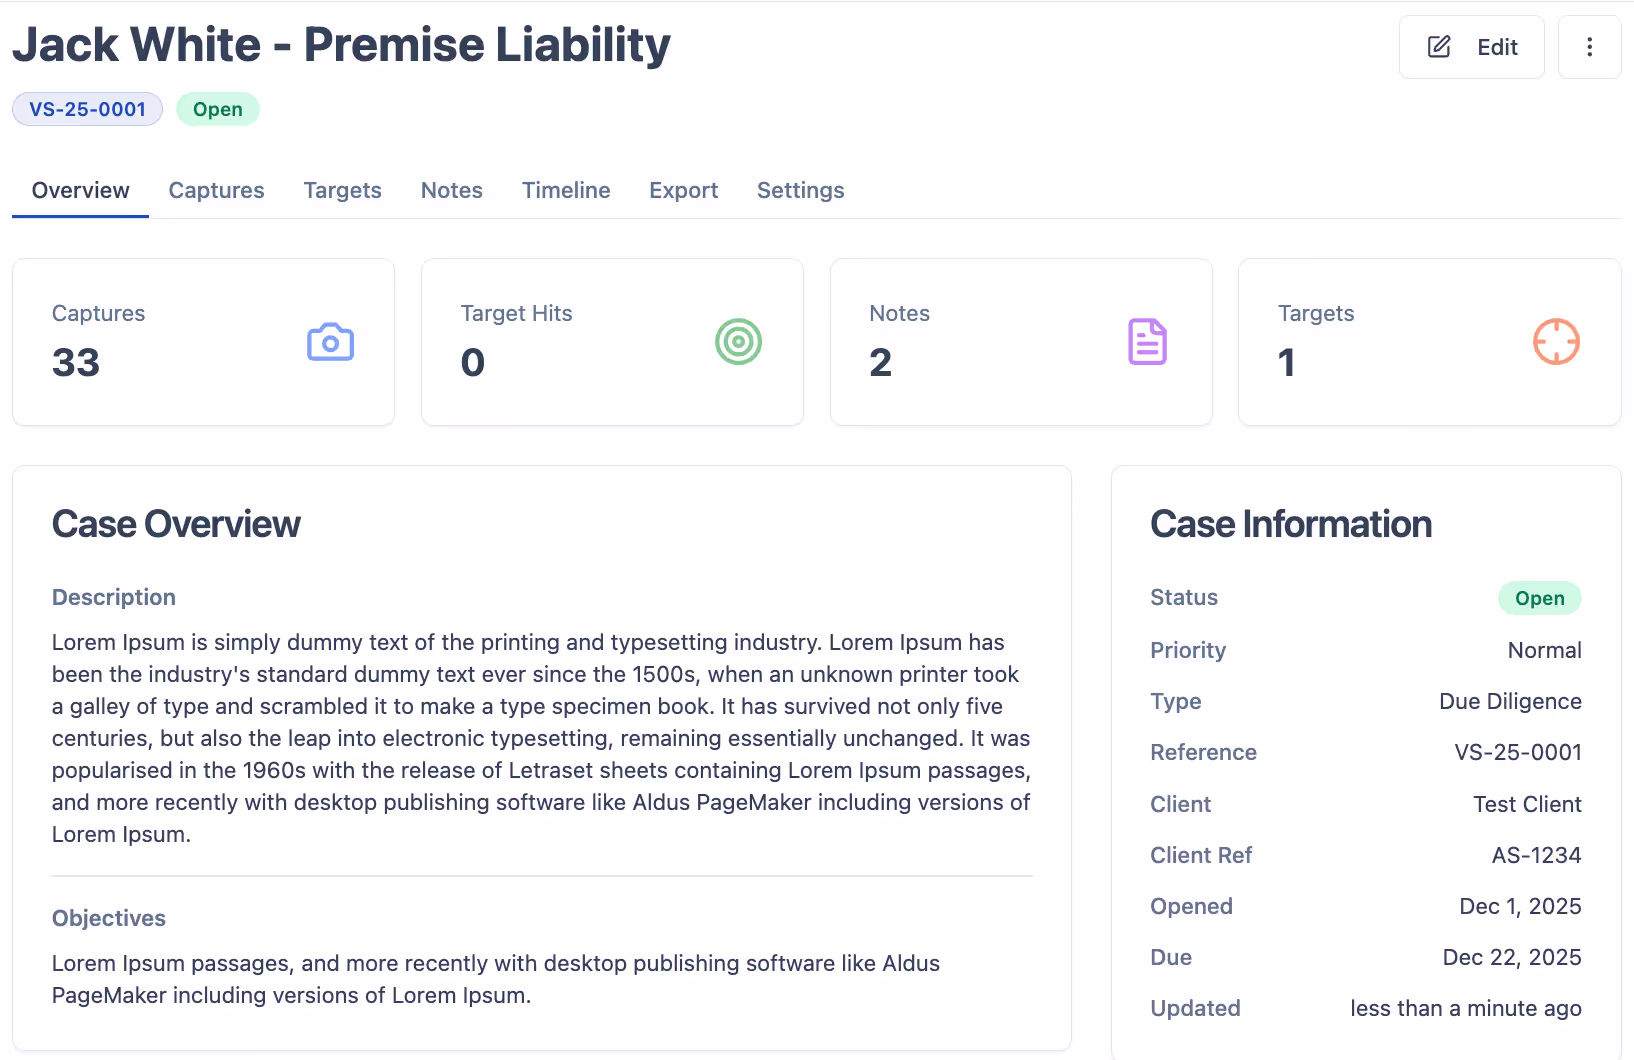Viewport: 1634px width, 1060px height.
Task: Select the Overview tab
Action: point(80,190)
